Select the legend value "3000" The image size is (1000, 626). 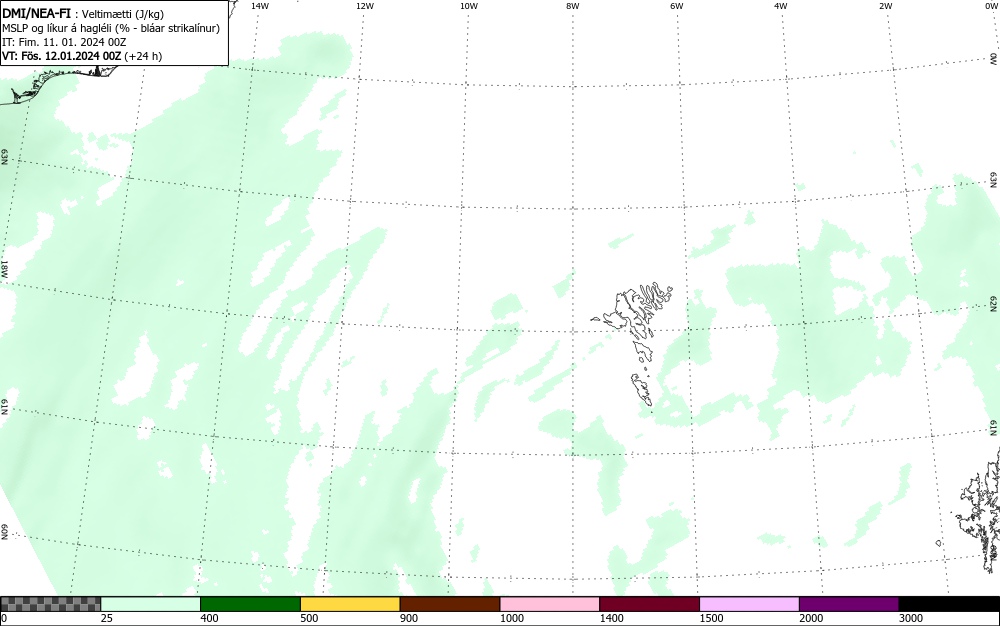click(x=911, y=618)
